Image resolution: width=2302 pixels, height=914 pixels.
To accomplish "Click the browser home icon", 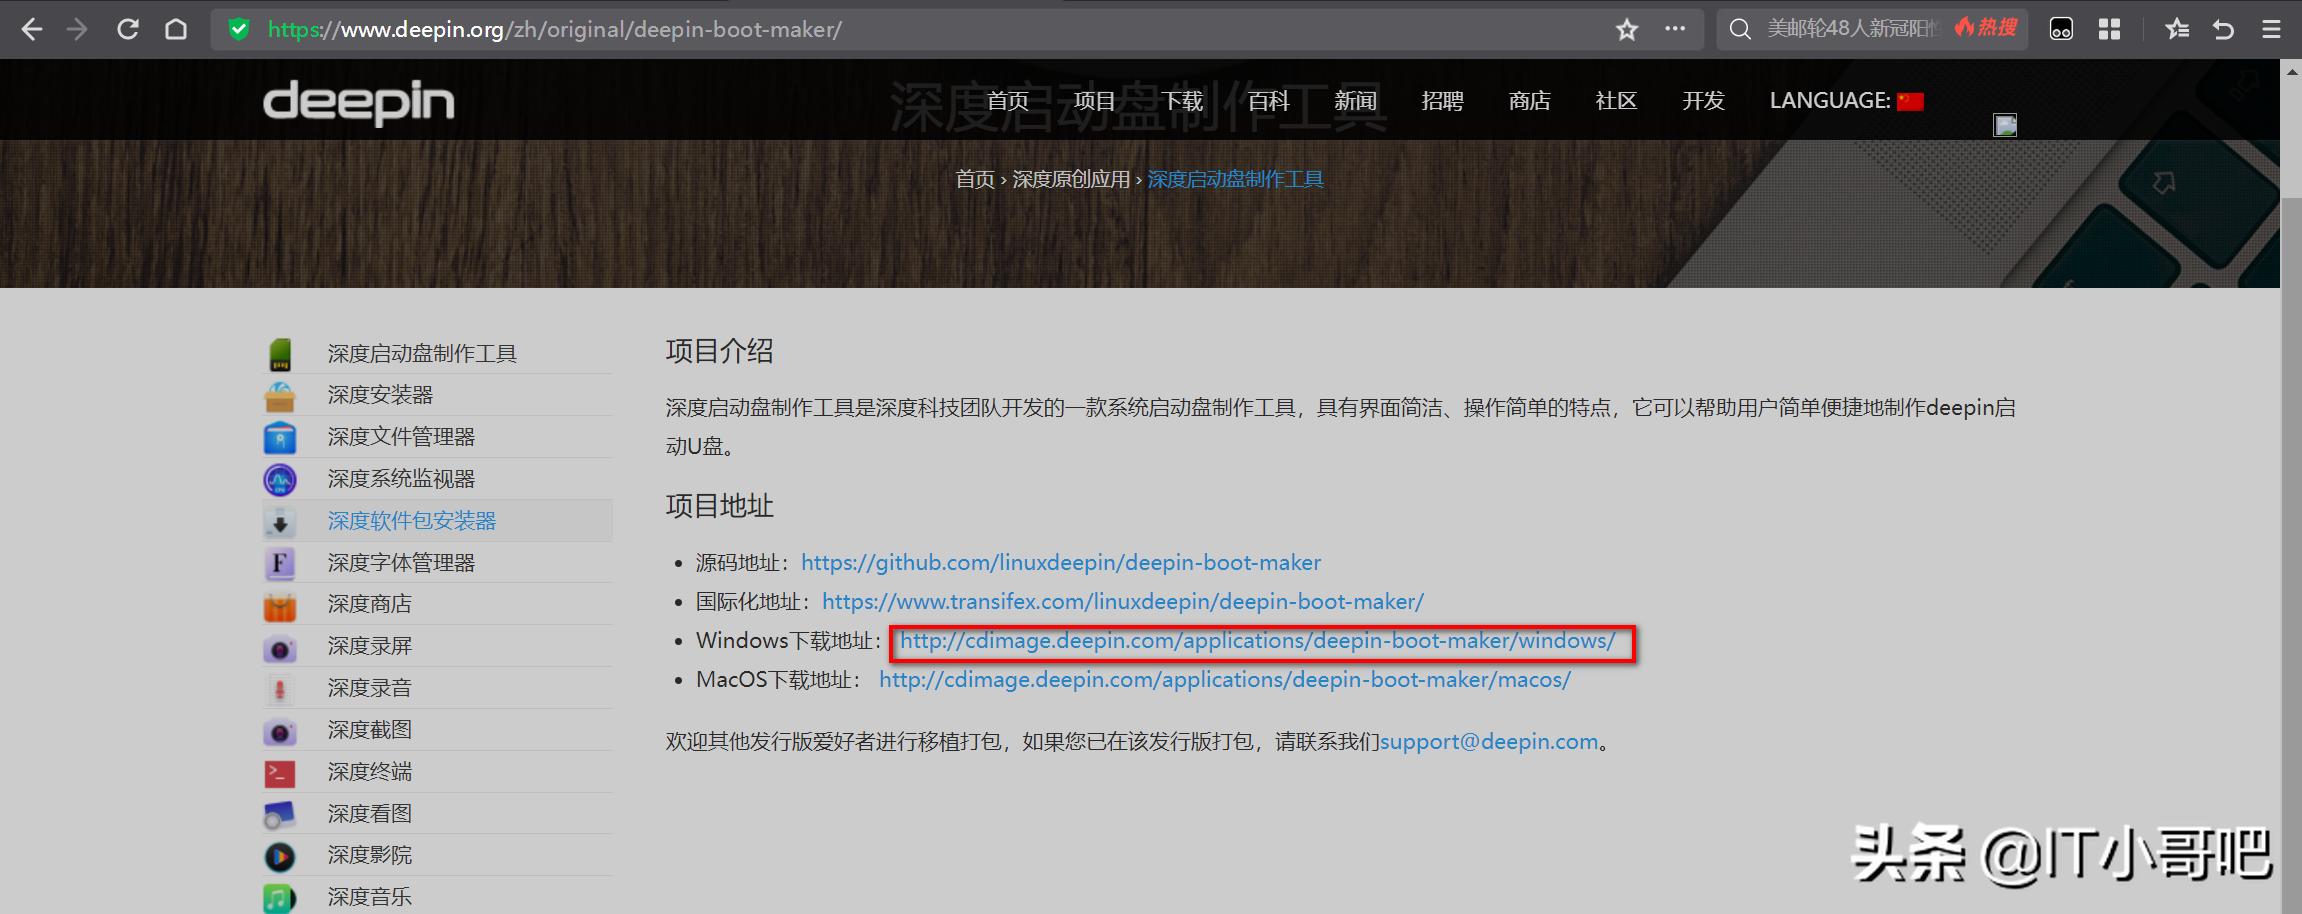I will click(175, 29).
